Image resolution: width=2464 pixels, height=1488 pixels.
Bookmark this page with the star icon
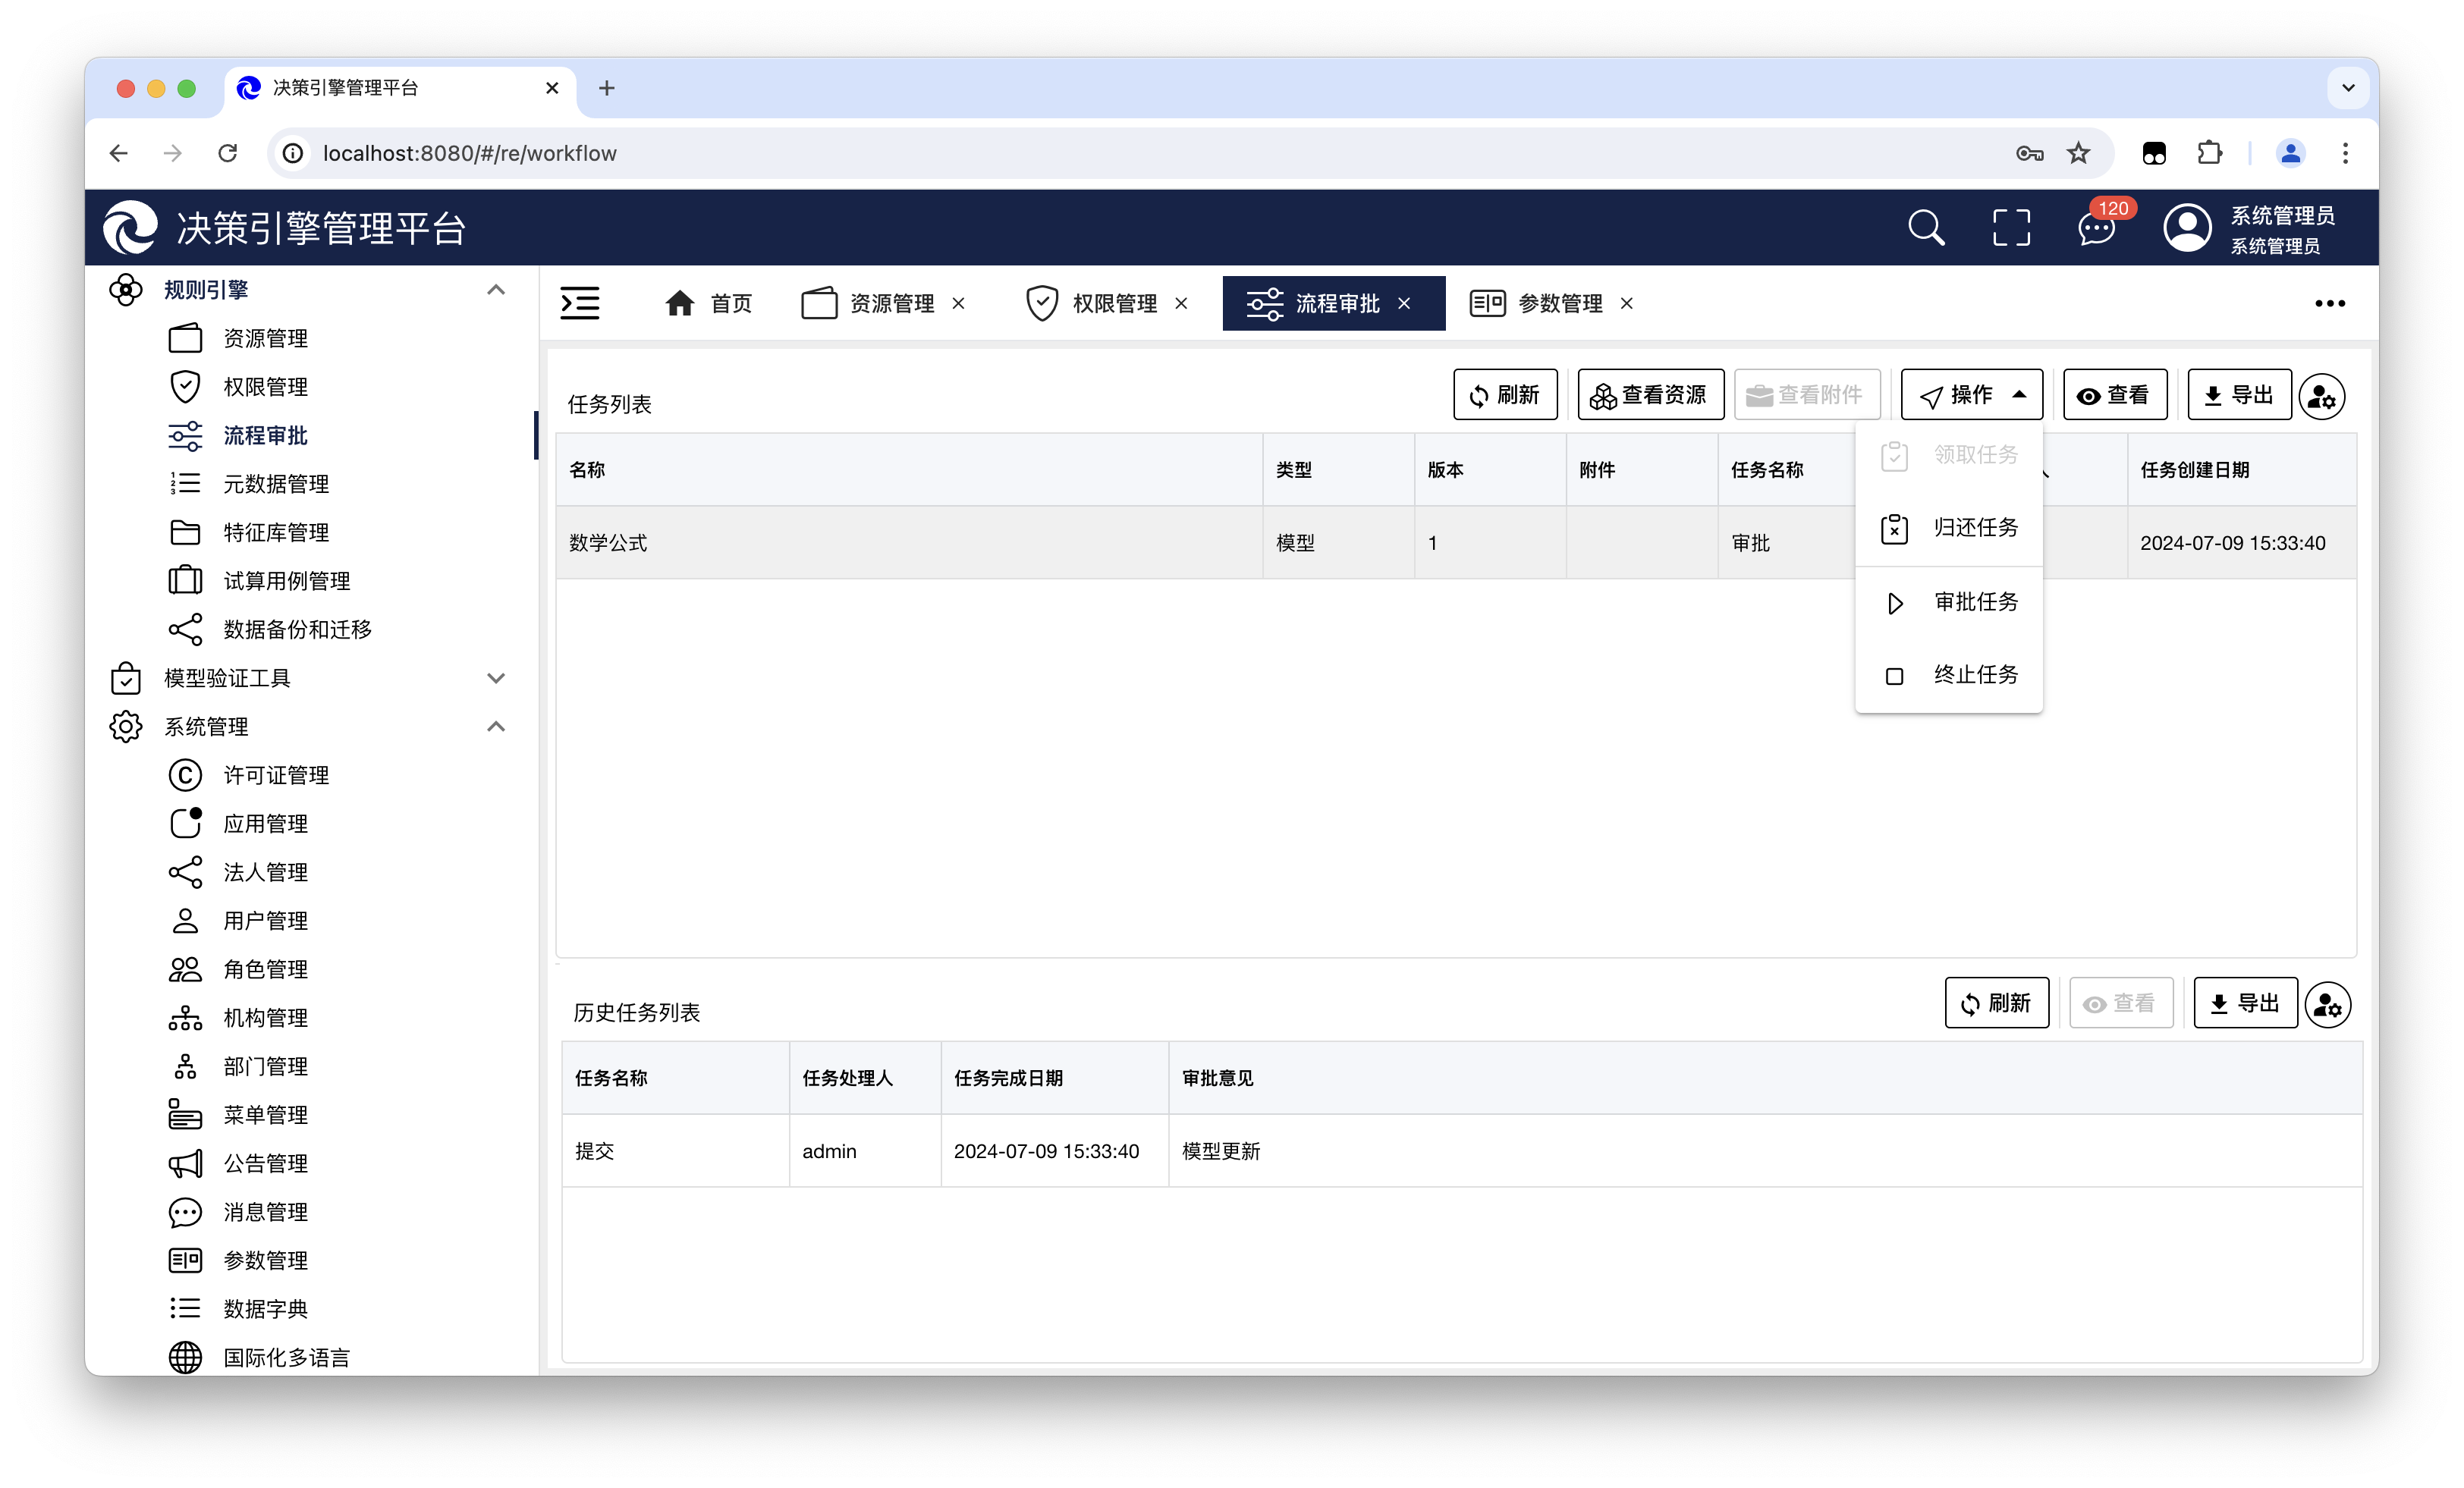click(2078, 153)
